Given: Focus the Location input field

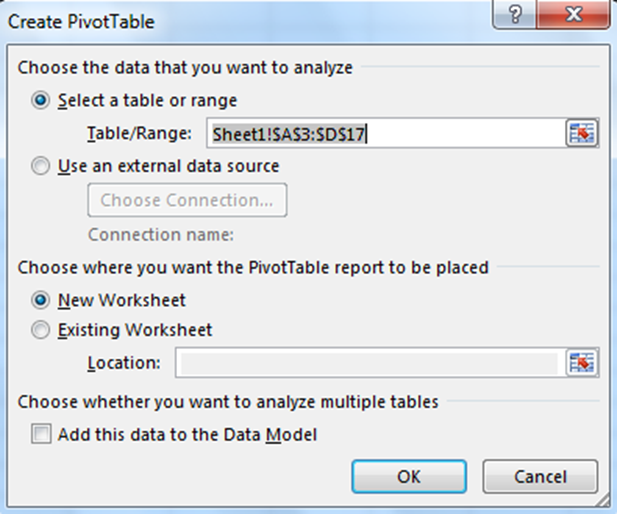Looking at the screenshot, I should (365, 363).
